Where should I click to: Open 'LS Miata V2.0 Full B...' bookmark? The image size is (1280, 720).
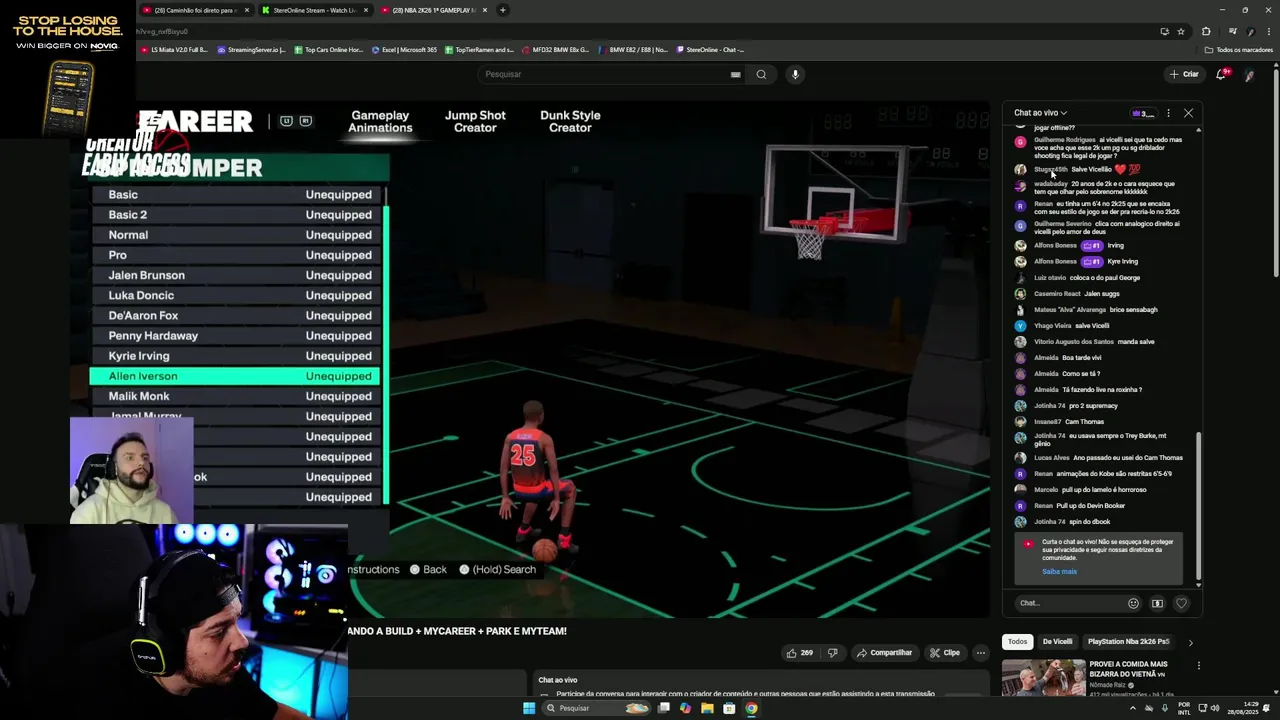(174, 49)
